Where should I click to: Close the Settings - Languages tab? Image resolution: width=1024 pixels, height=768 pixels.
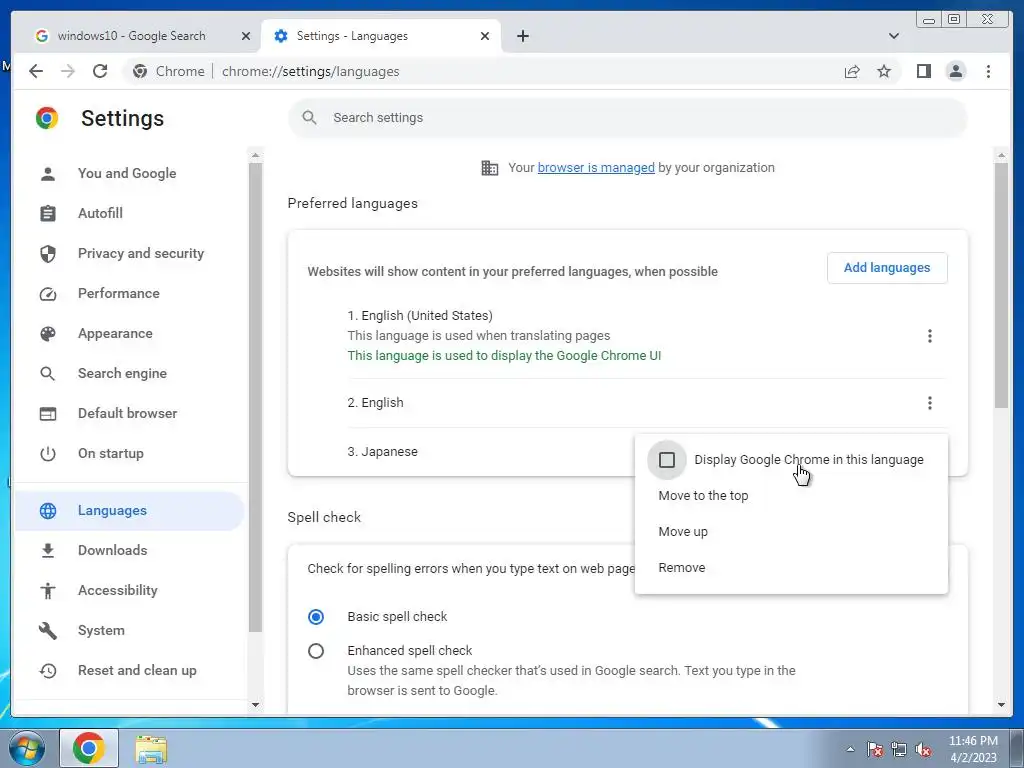click(x=485, y=36)
